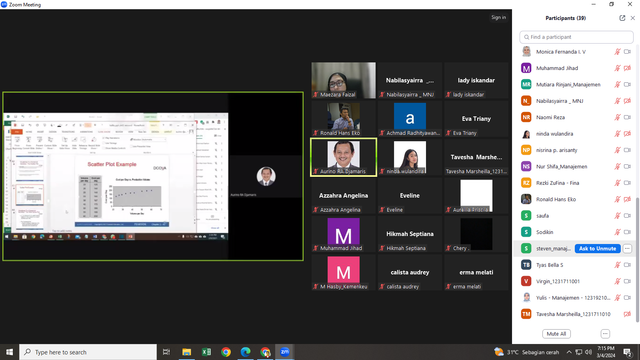Click saufa microphone icon

[x=618, y=216]
